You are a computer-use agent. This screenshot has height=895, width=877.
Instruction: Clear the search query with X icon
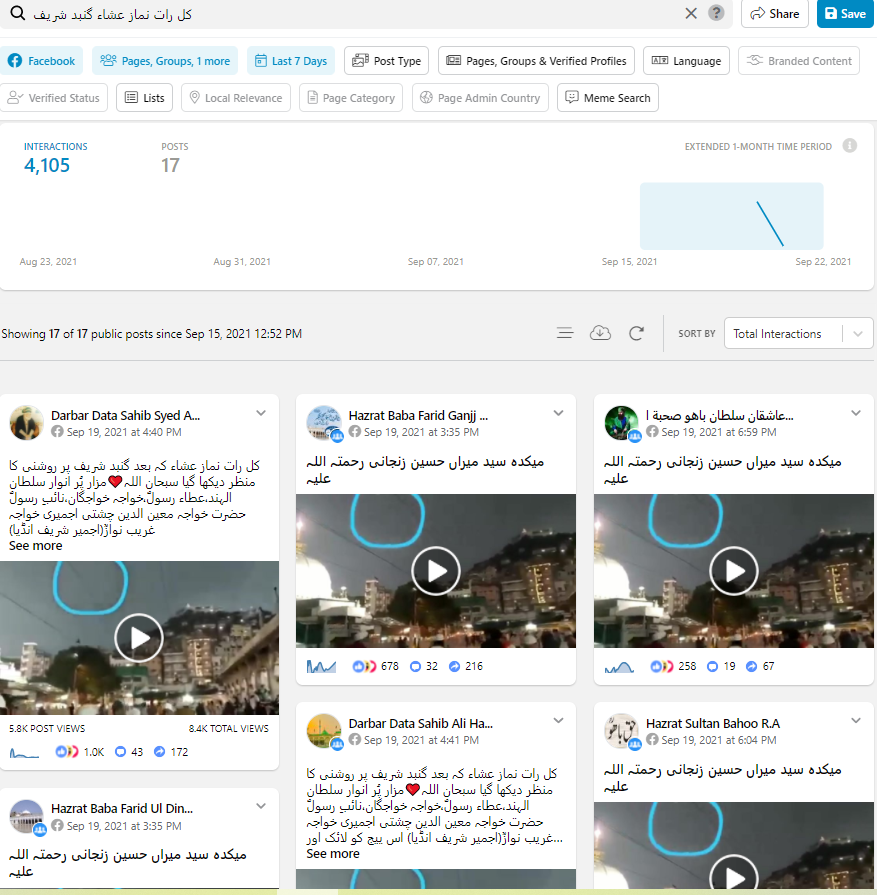pyautogui.click(x=691, y=13)
